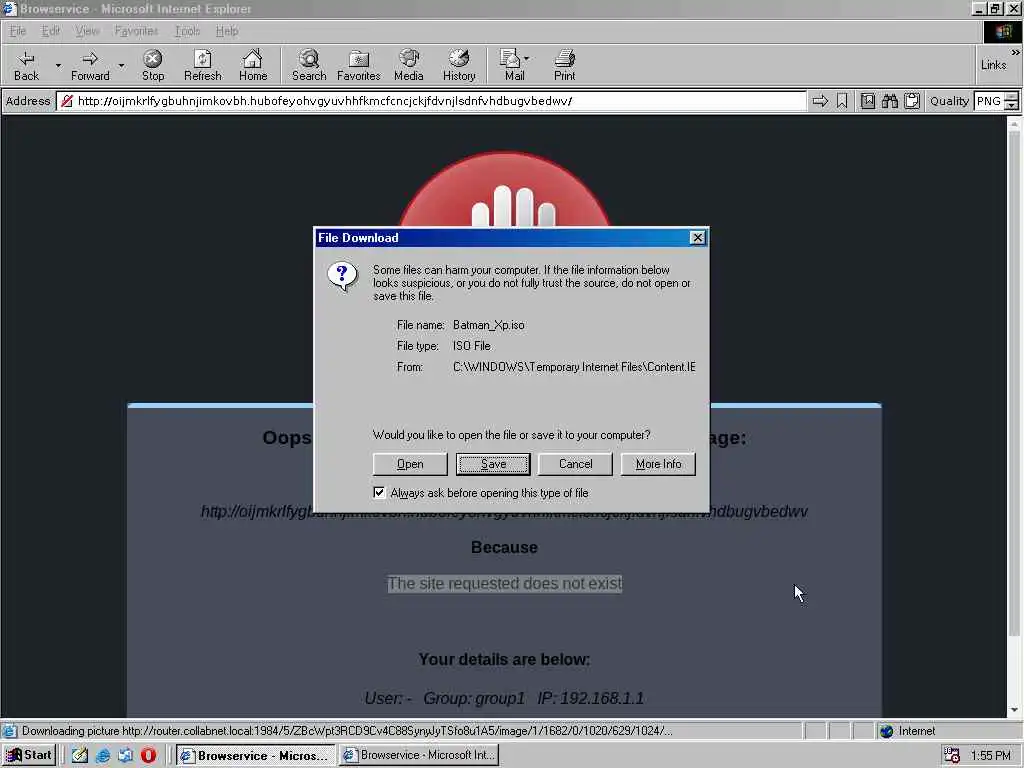Viewport: 1024px width, 768px height.
Task: Close the File Download dialog
Action: 697,238
